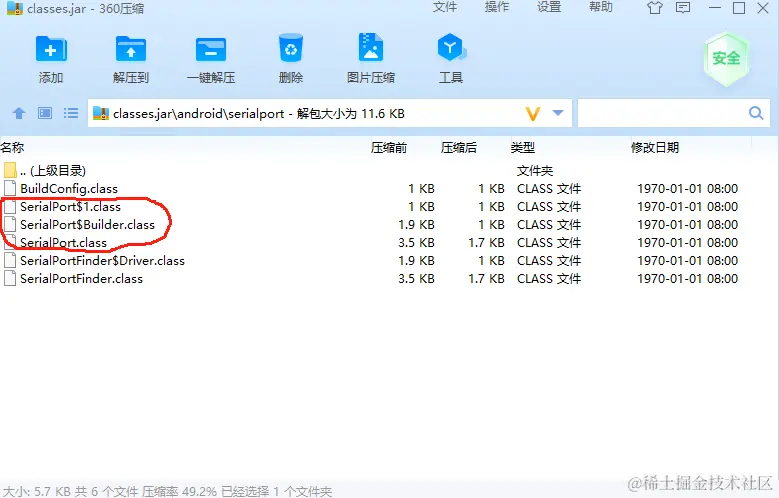Click the file icon of SerialPortFinder.class
The image size is (779, 498).
(10, 278)
